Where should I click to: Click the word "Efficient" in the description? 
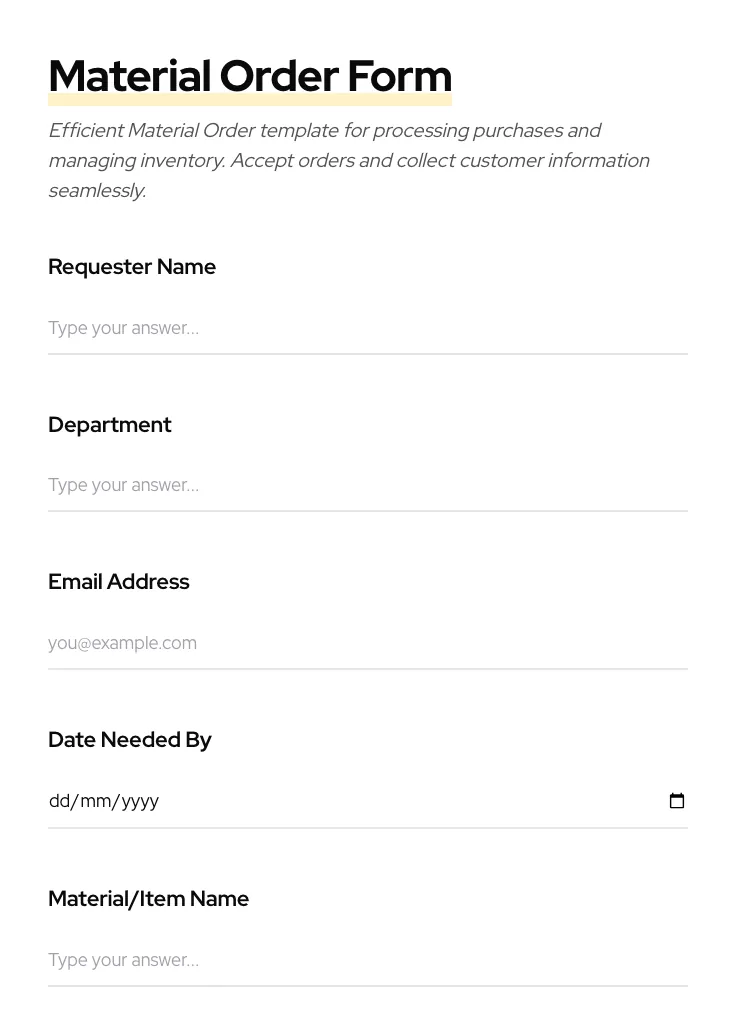pos(85,131)
